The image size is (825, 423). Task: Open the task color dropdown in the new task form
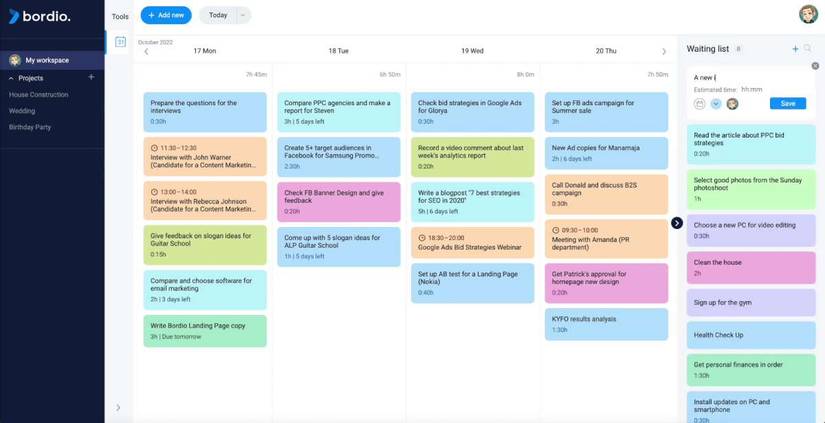(x=716, y=104)
